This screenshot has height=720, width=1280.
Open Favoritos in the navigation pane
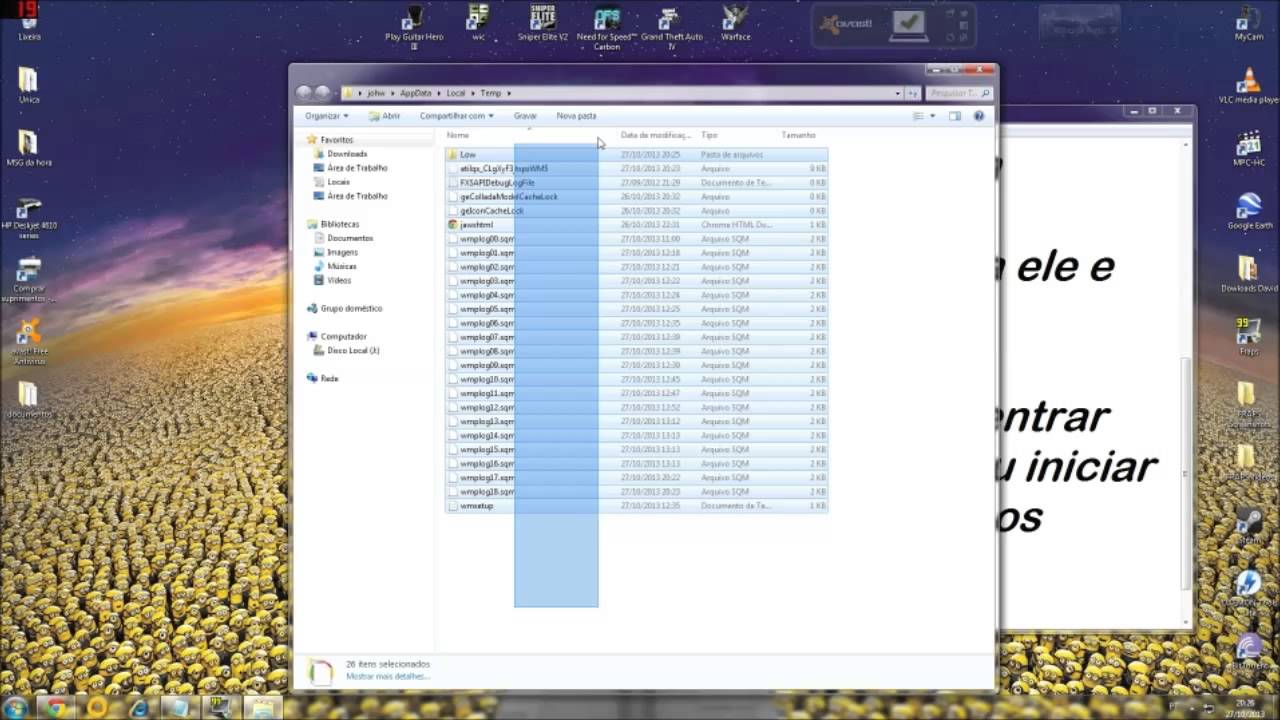336,140
